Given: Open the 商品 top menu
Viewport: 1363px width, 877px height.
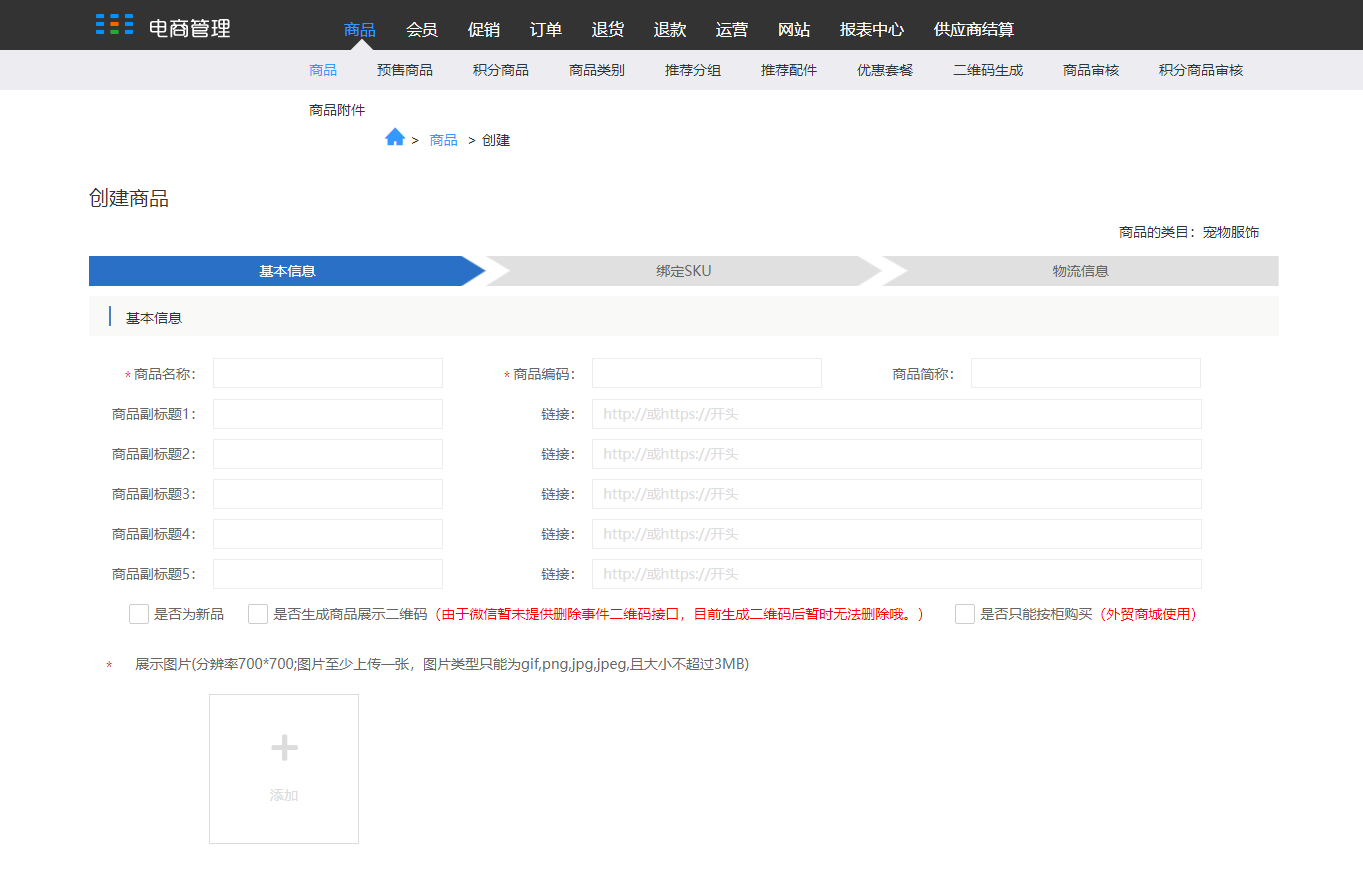Looking at the screenshot, I should pyautogui.click(x=360, y=30).
